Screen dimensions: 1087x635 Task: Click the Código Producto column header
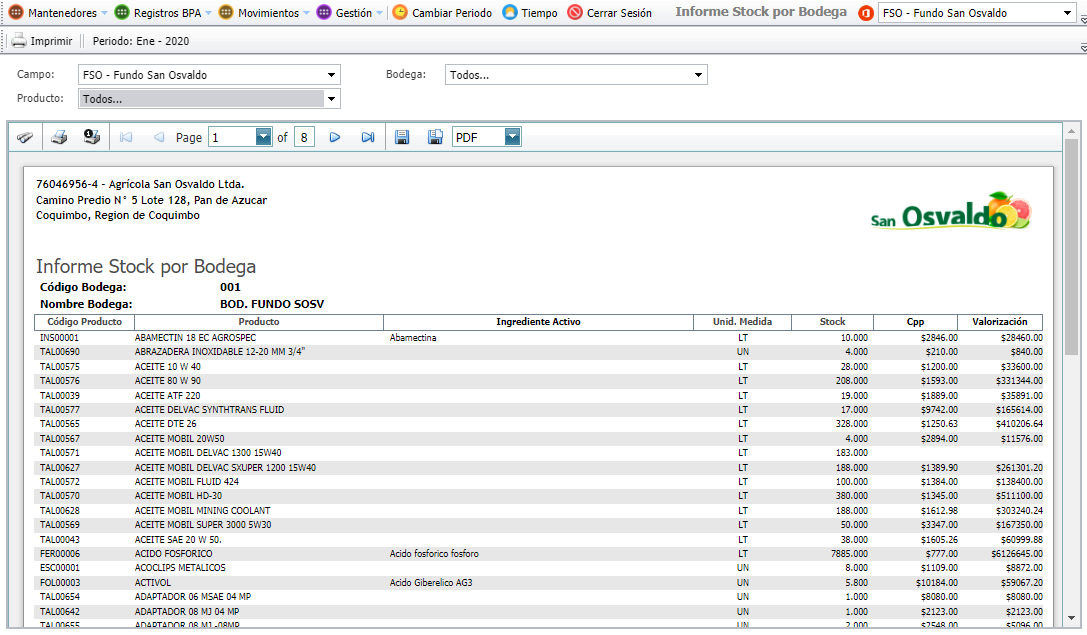click(85, 322)
